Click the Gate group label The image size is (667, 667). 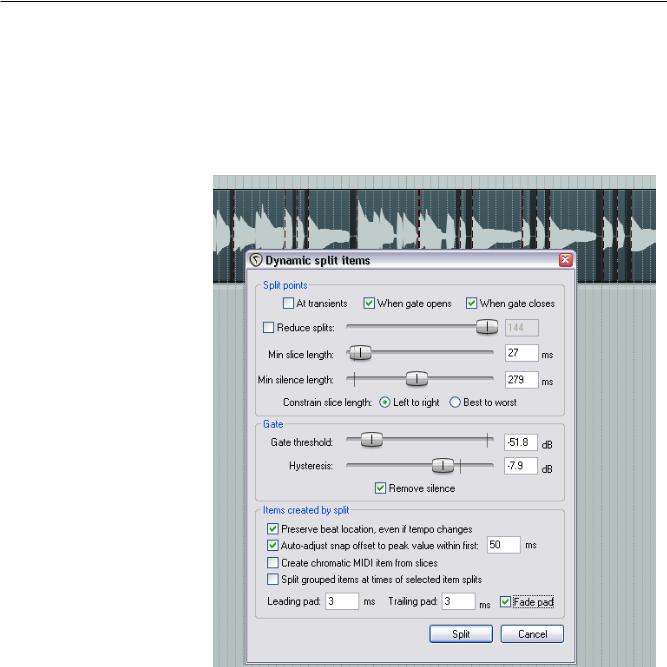(x=273, y=424)
